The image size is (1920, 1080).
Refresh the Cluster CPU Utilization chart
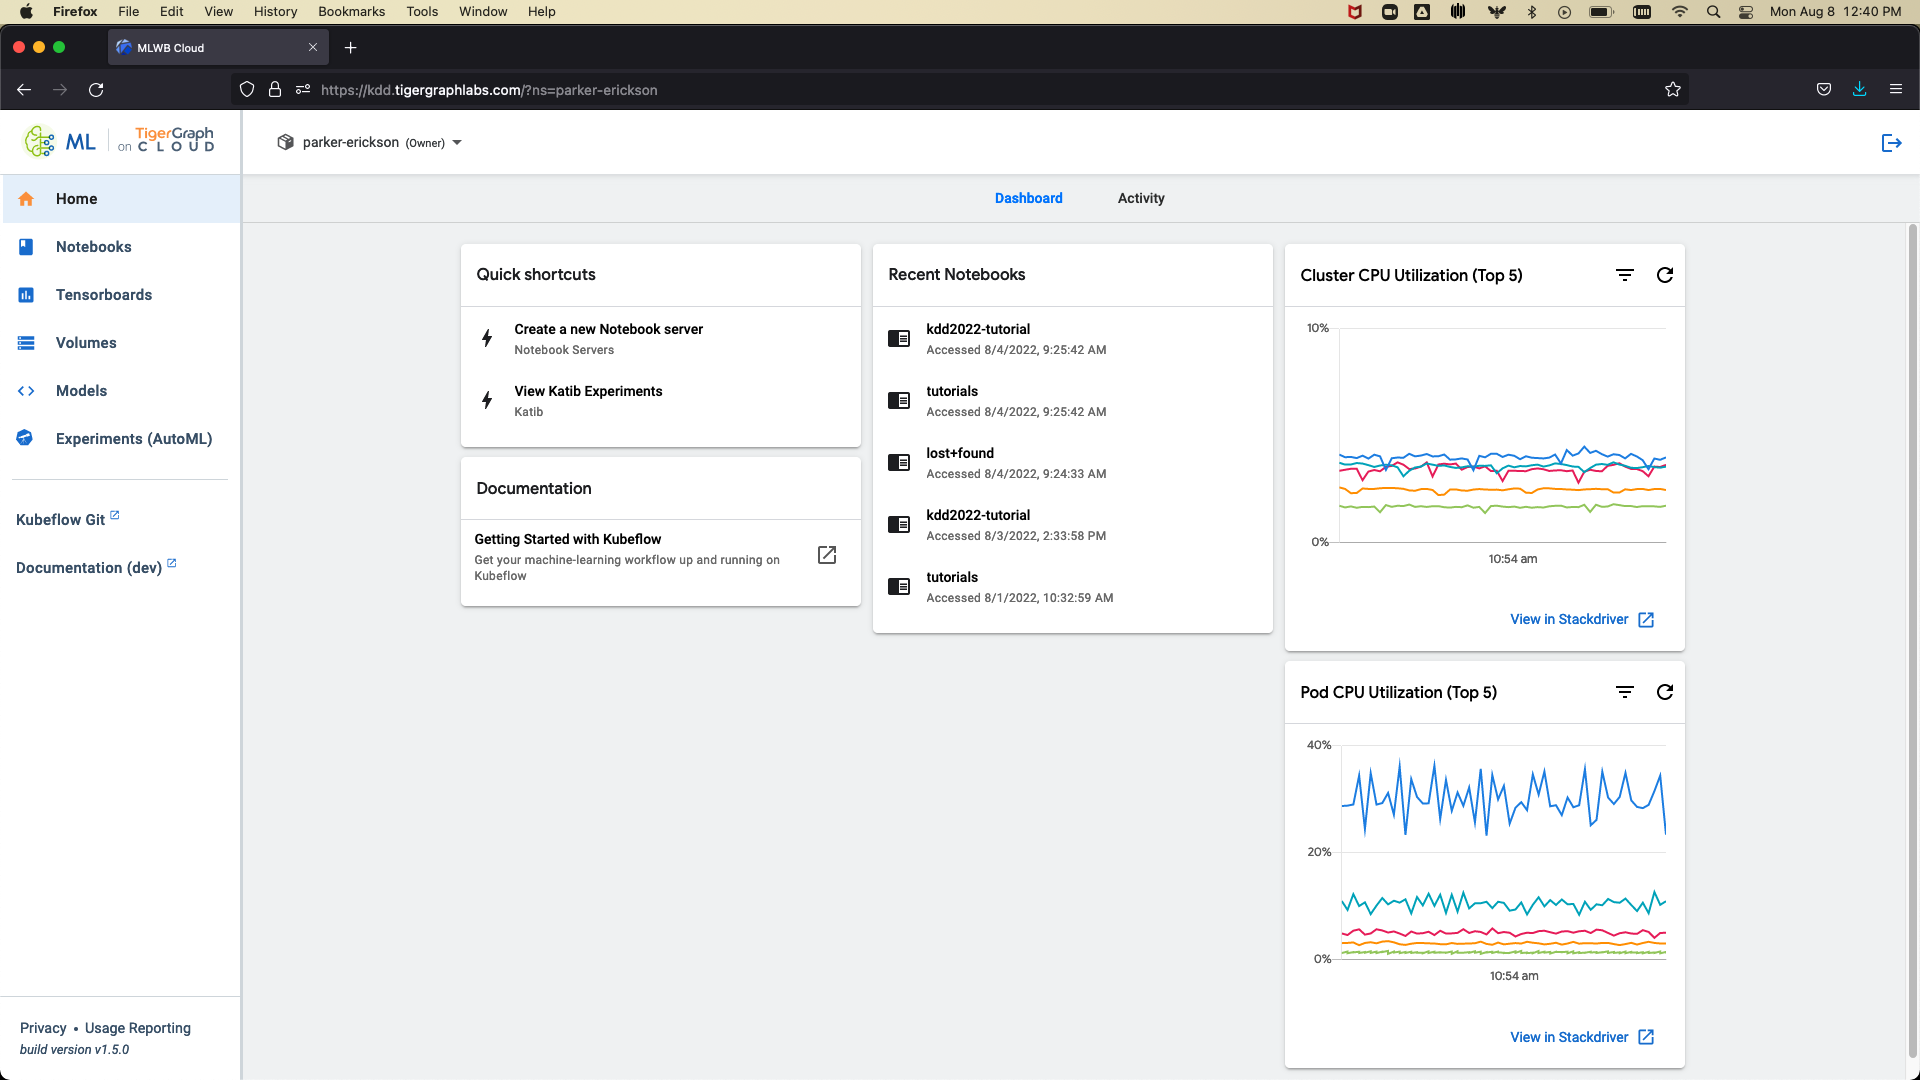click(1665, 275)
